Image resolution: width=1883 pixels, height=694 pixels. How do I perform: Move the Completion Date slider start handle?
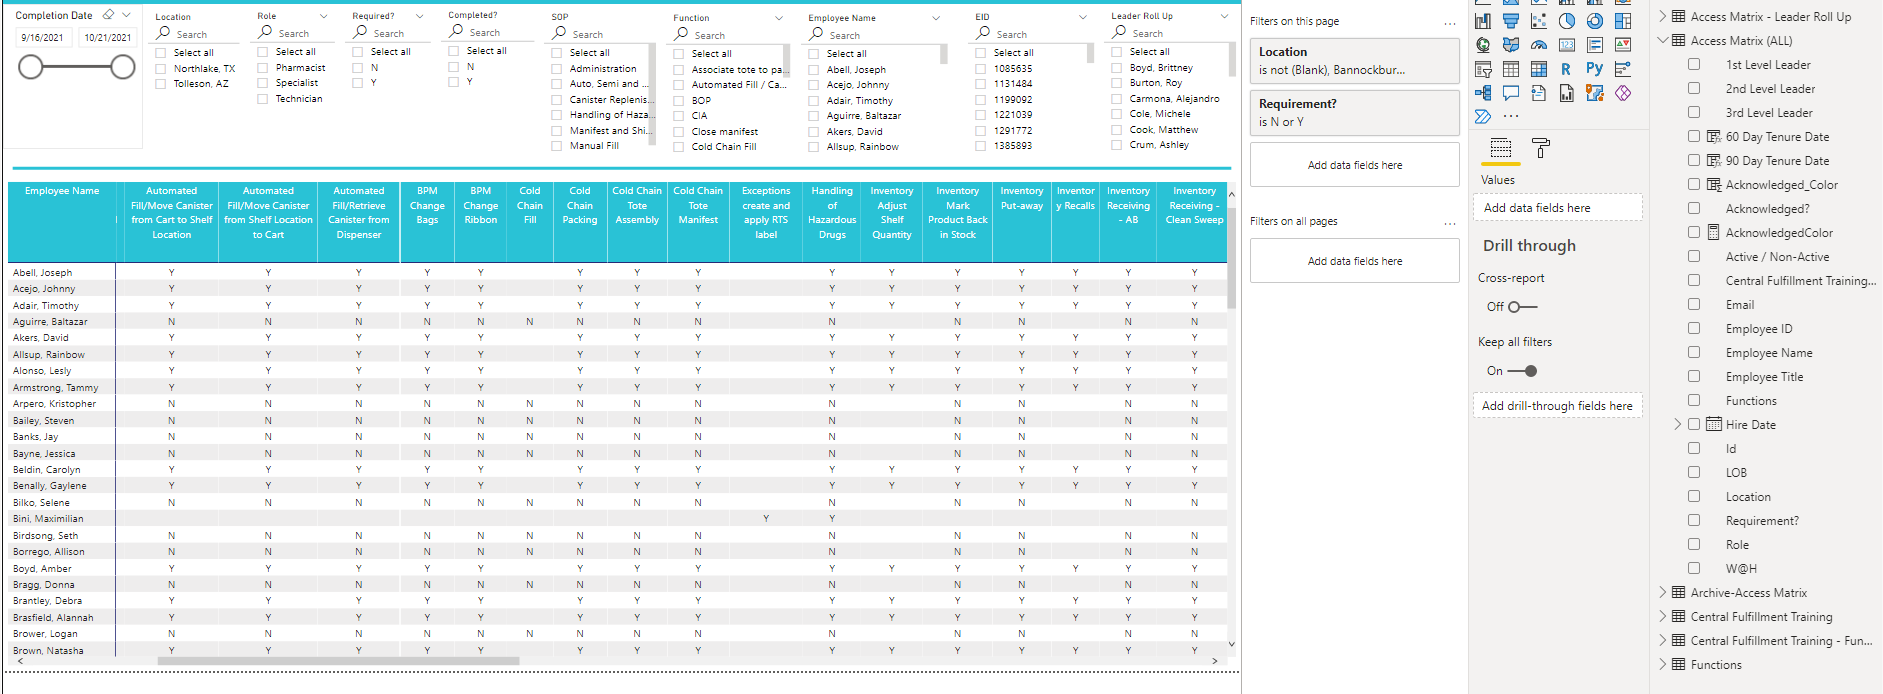tap(31, 67)
